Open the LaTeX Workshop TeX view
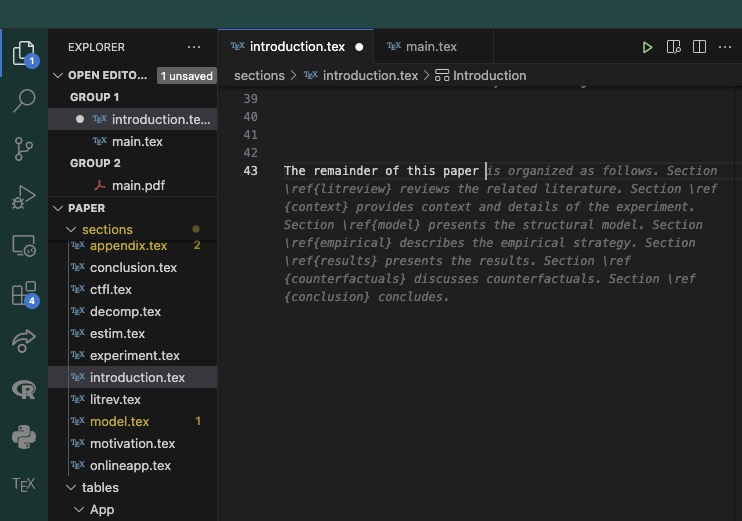This screenshot has width=742, height=521. 24,485
